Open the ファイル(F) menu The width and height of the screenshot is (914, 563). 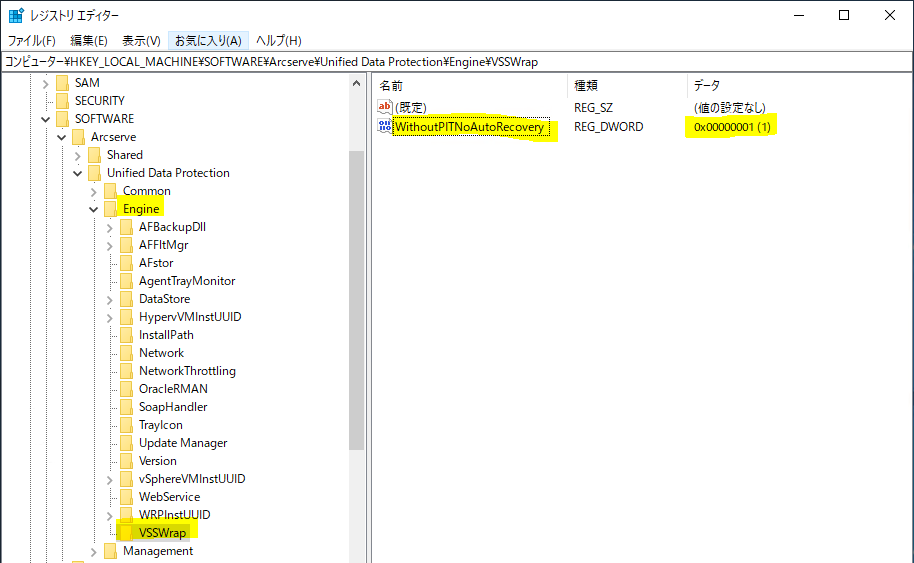point(31,41)
